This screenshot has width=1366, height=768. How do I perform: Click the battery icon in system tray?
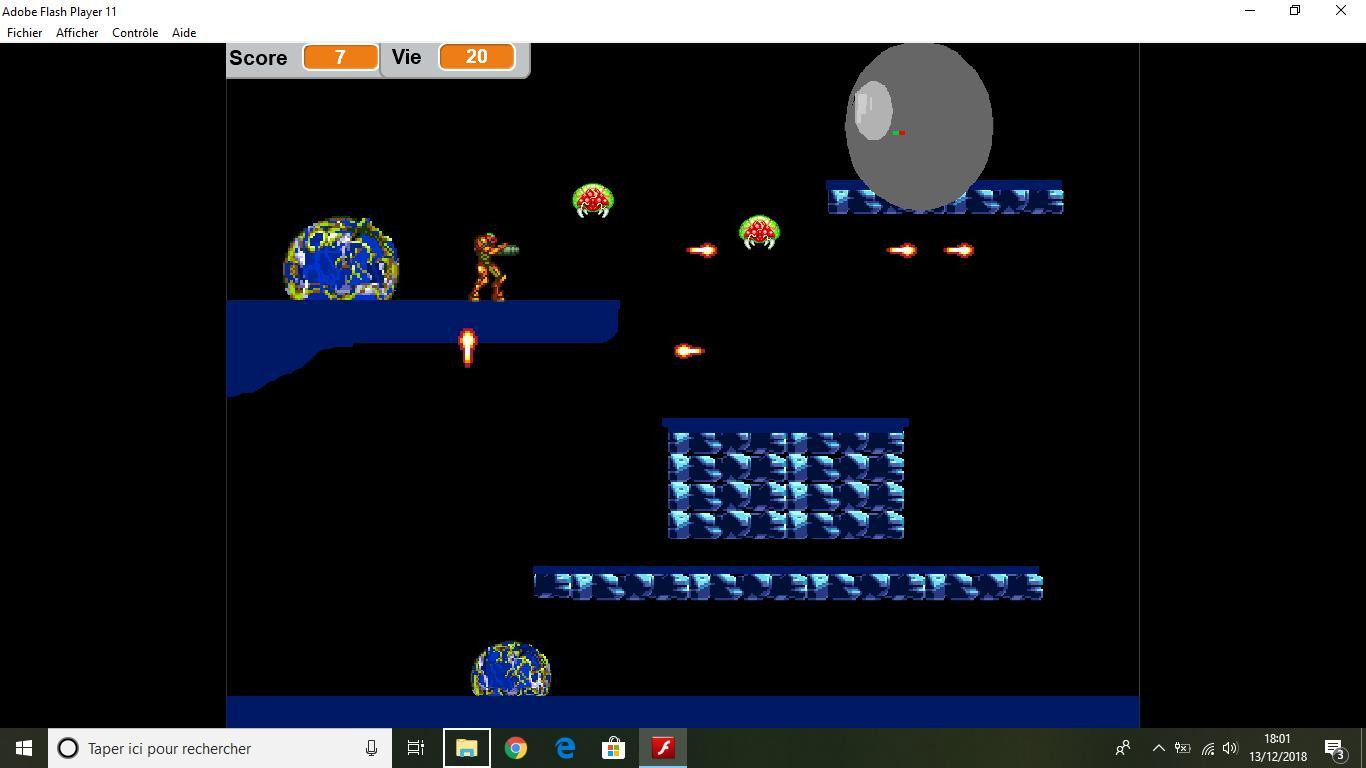click(x=1182, y=748)
